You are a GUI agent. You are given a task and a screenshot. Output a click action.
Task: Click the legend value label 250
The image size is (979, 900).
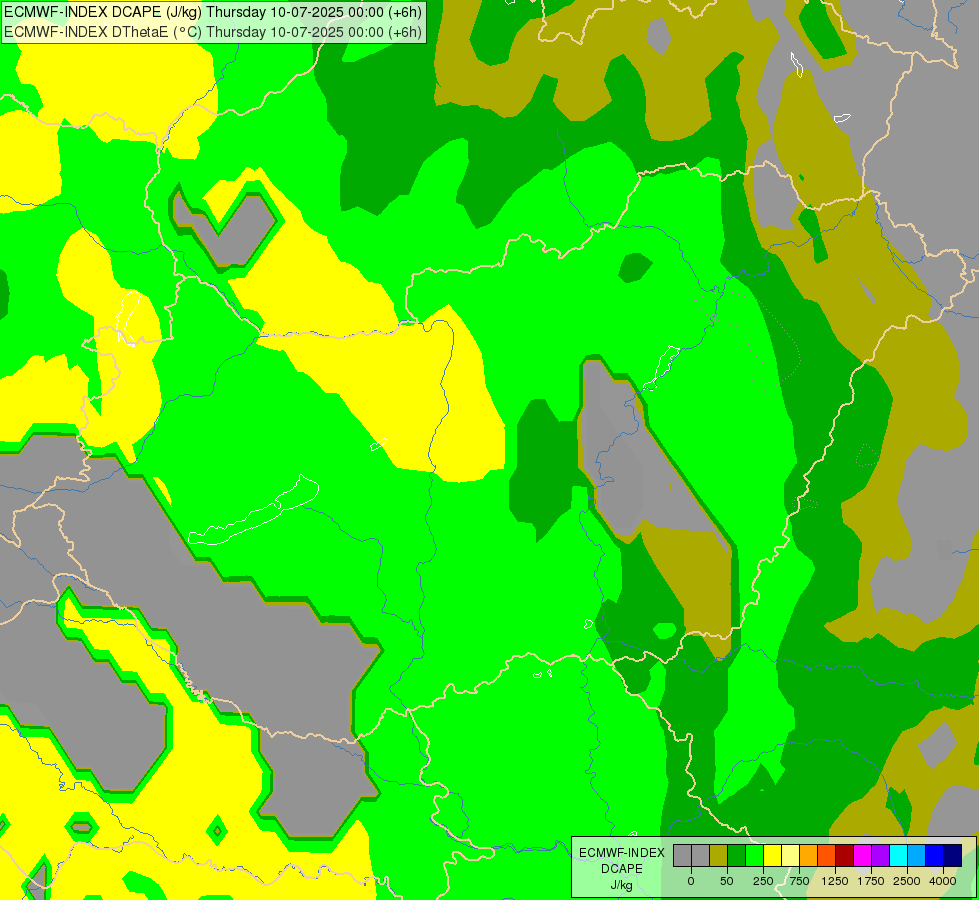(x=763, y=881)
